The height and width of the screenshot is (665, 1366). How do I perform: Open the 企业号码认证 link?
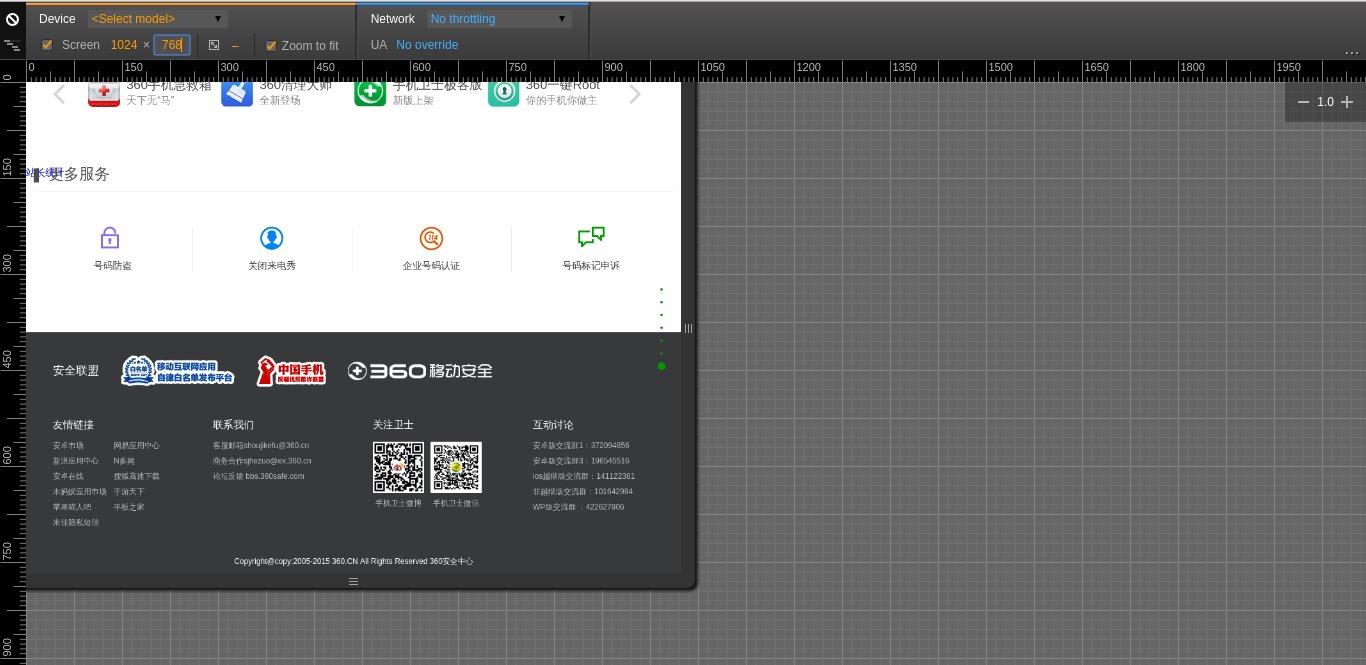click(x=431, y=266)
